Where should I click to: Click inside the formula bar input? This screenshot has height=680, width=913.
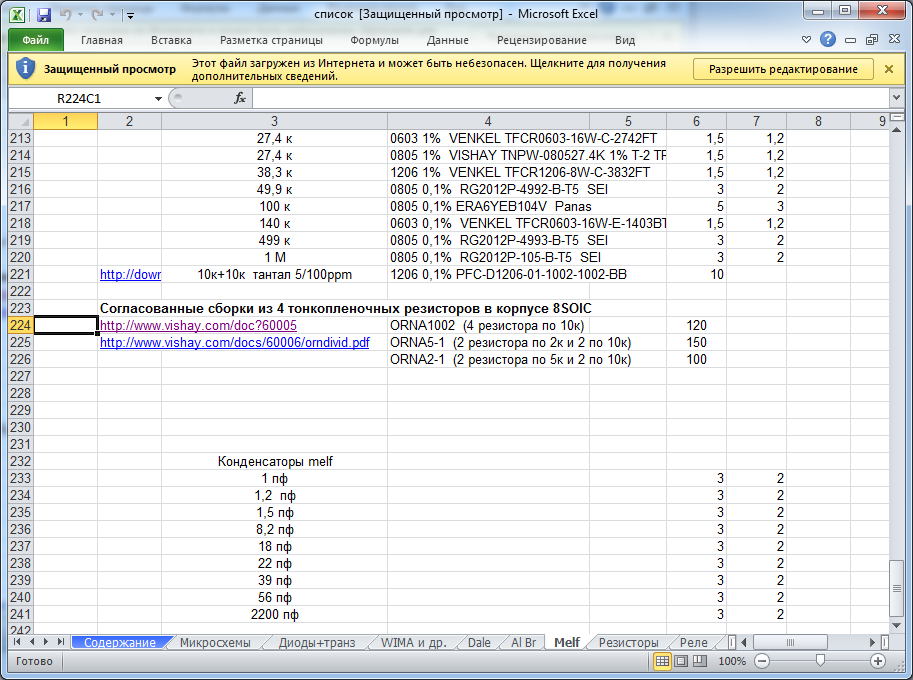click(571, 98)
